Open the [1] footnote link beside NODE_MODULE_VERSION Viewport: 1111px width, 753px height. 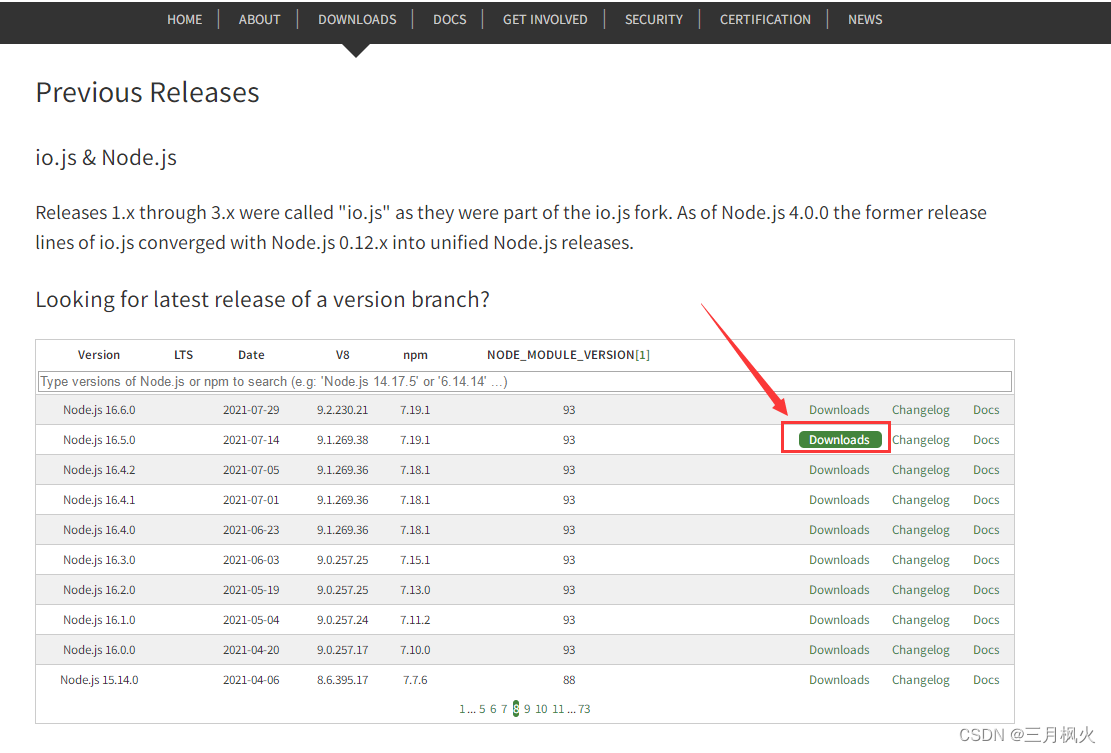tap(643, 355)
